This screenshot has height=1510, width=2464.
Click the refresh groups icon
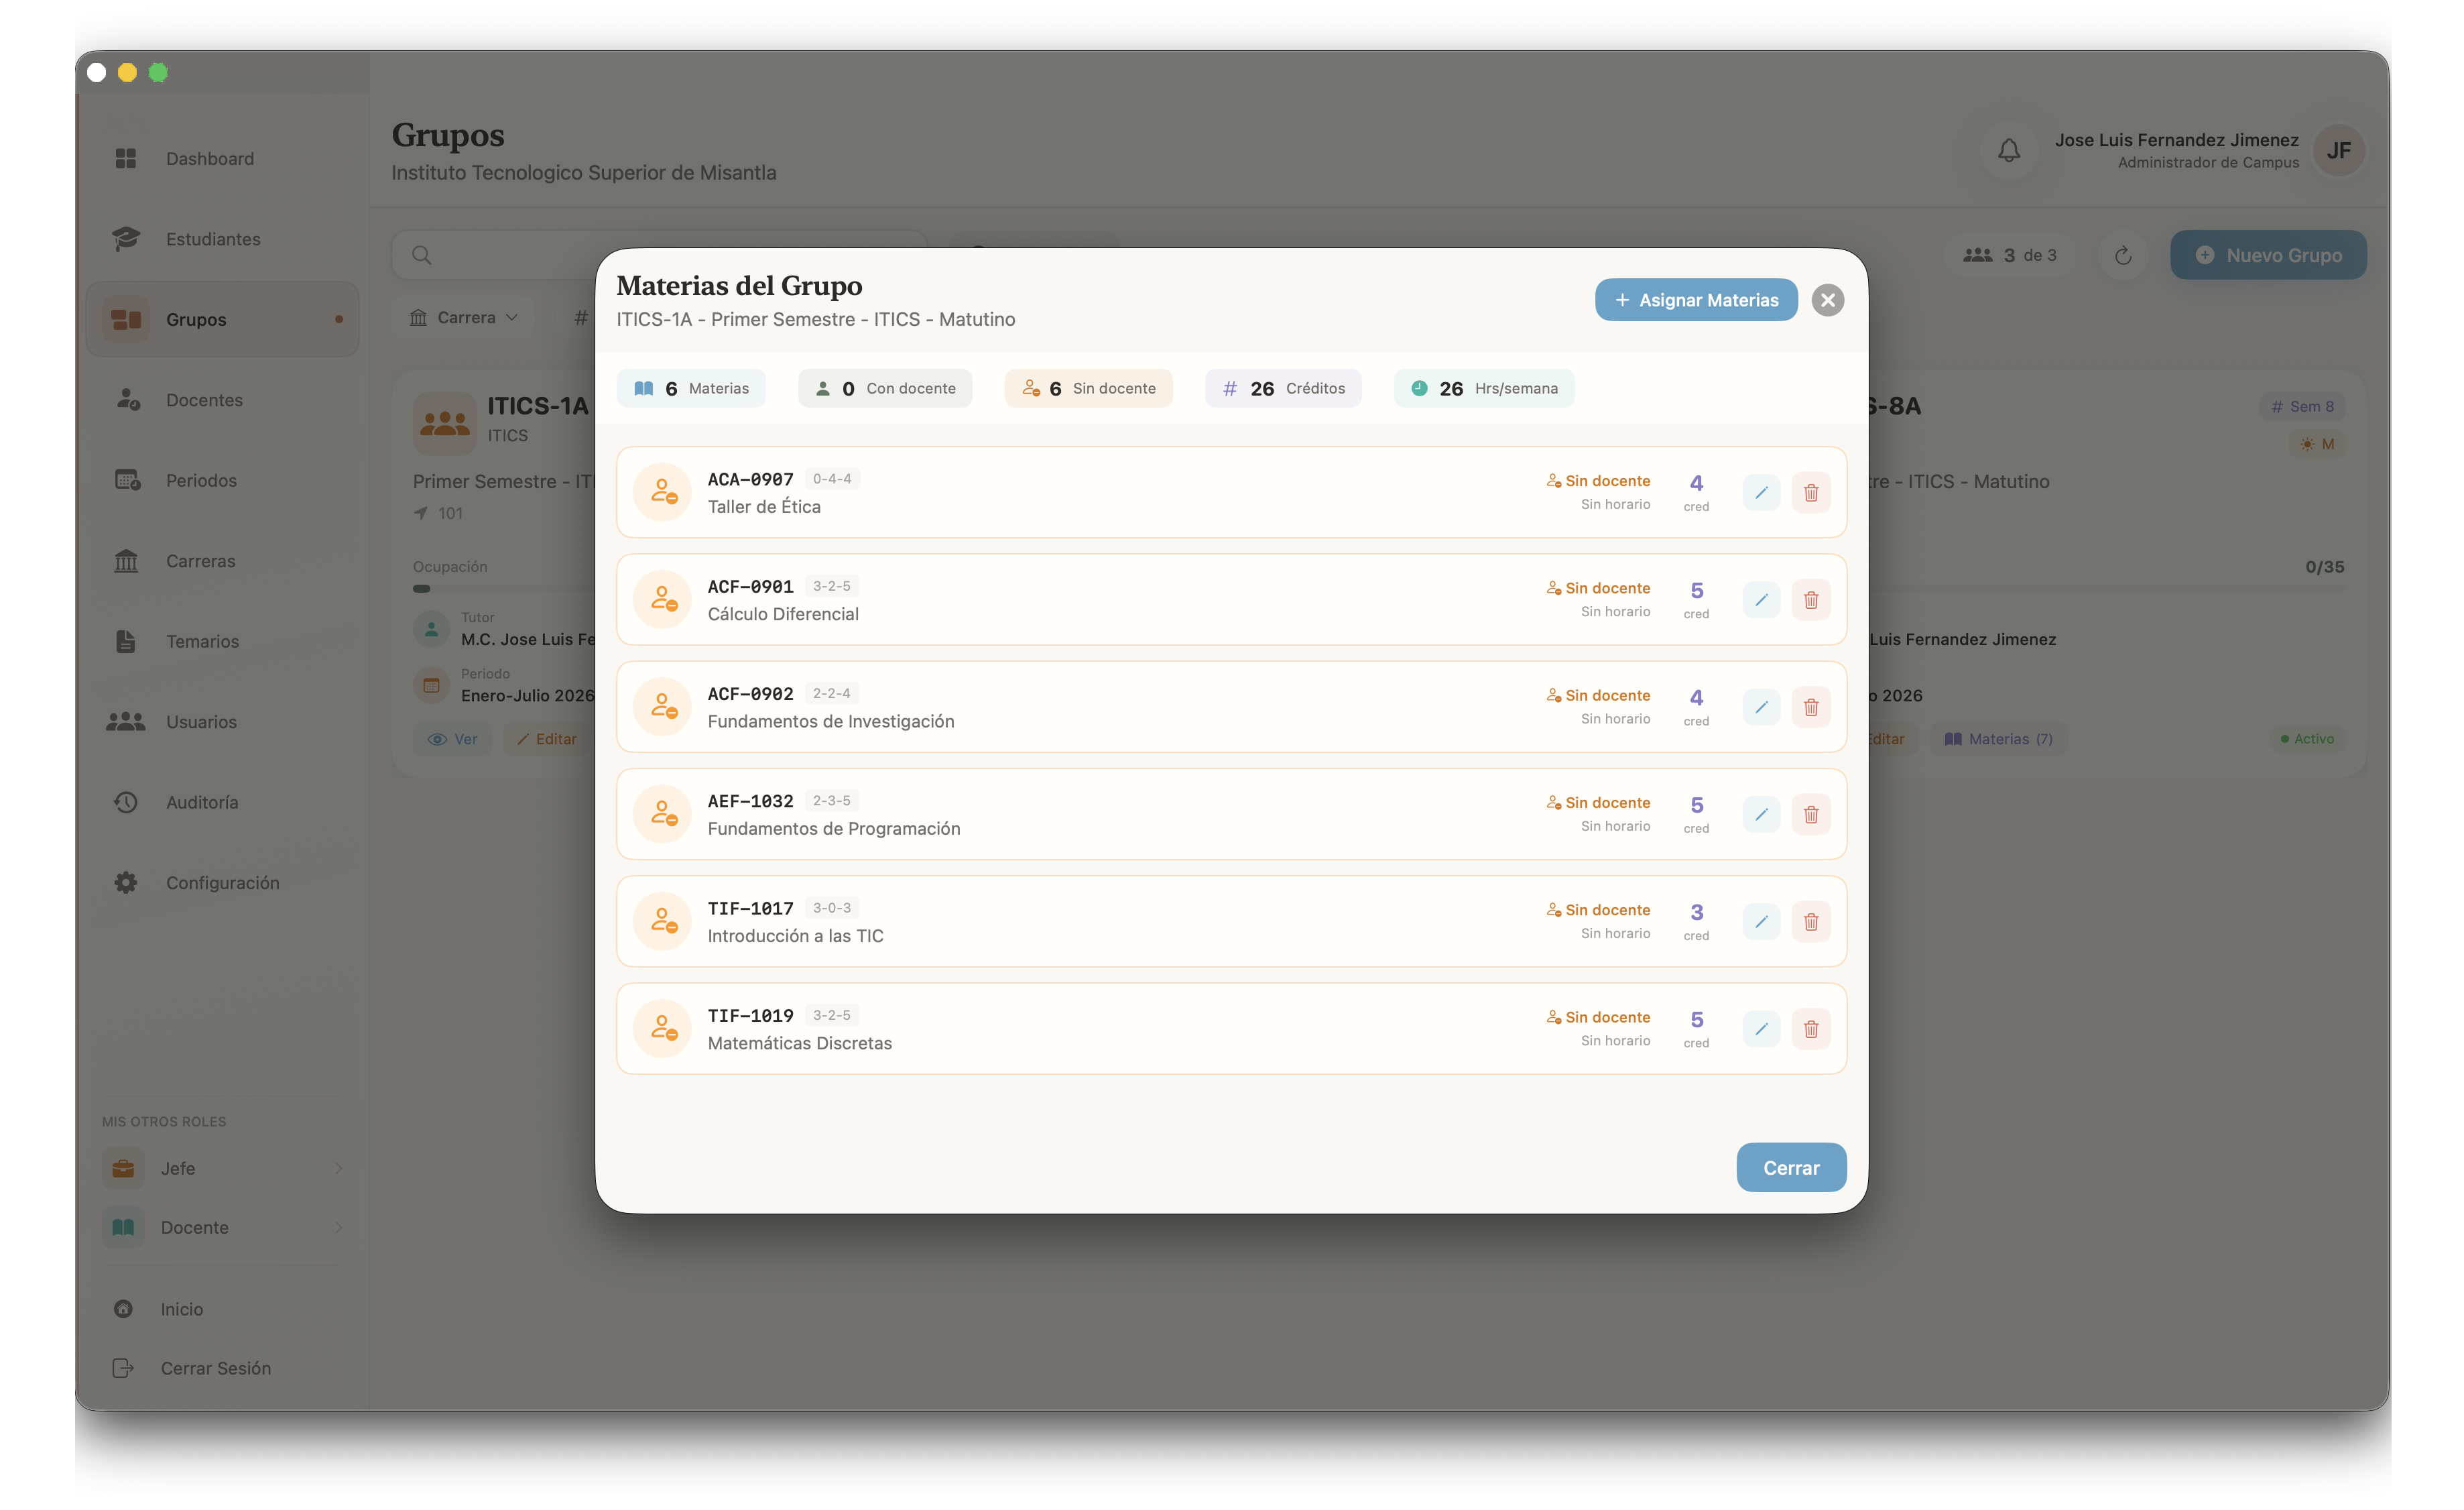point(2122,256)
